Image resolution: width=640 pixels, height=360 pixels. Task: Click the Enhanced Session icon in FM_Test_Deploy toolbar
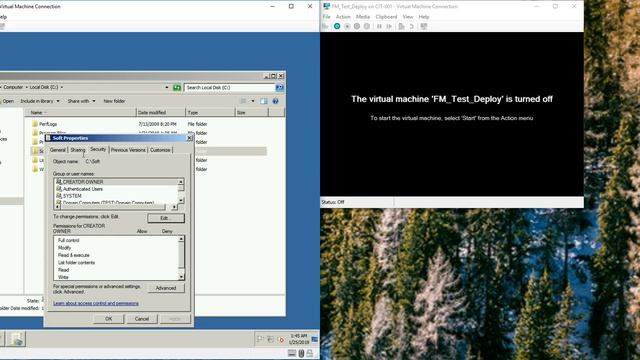coord(424,26)
